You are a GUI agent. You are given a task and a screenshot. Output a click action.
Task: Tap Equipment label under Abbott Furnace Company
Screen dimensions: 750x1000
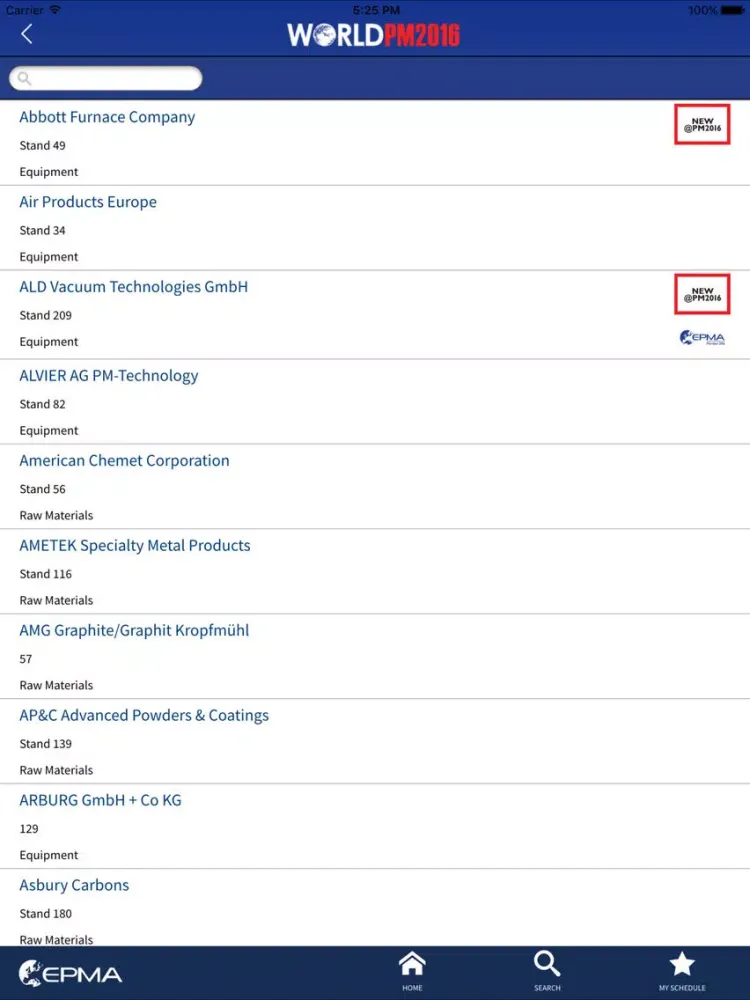[48, 172]
